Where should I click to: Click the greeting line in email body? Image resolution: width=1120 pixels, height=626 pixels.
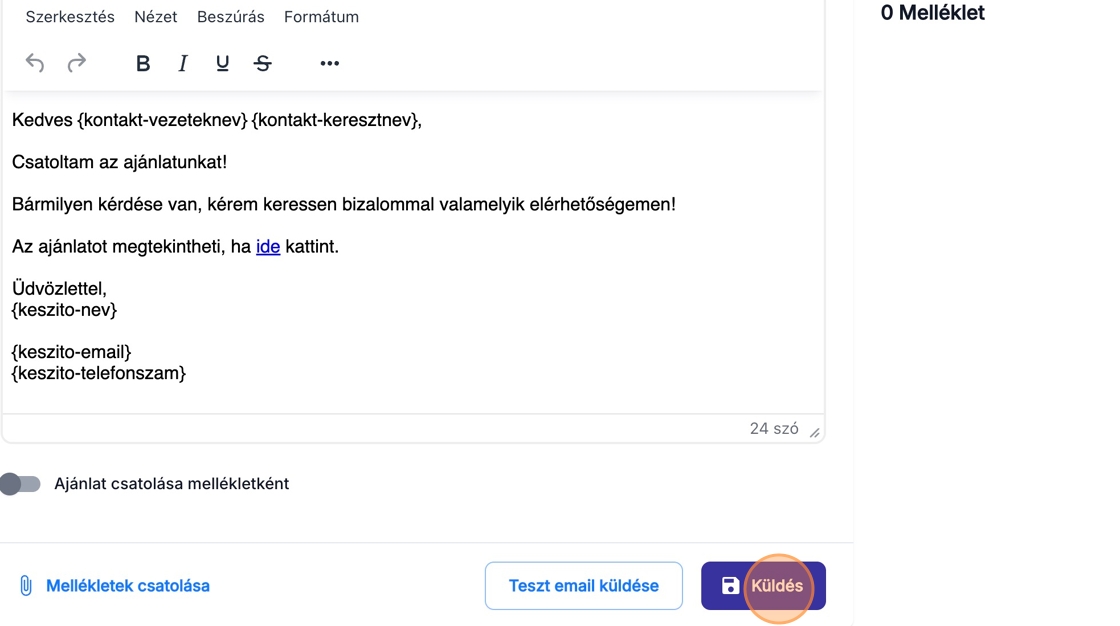coord(217,121)
